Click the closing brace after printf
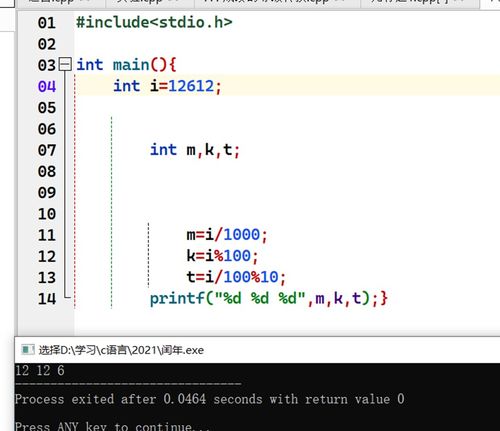Viewport: 500px width, 431px height. click(384, 298)
